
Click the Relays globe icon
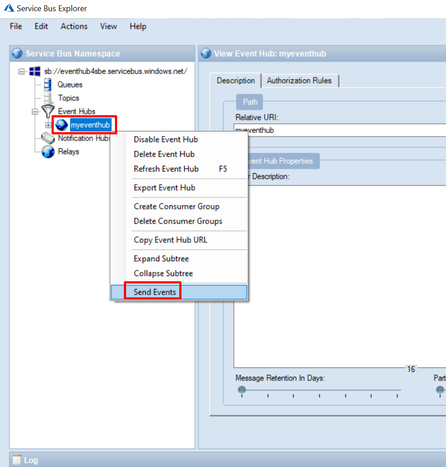tap(48, 151)
